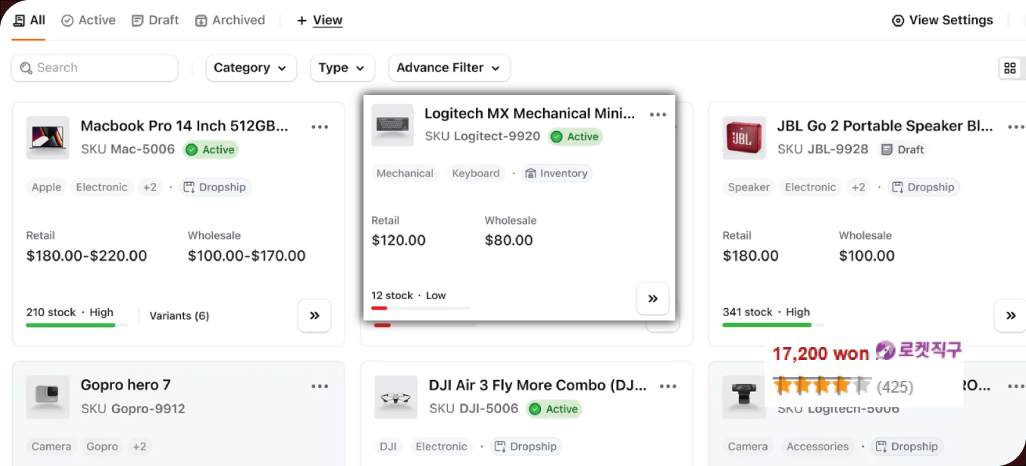This screenshot has width=1026, height=466.
Task: Open Variants (6) on Macbook Pro
Action: (x=179, y=316)
